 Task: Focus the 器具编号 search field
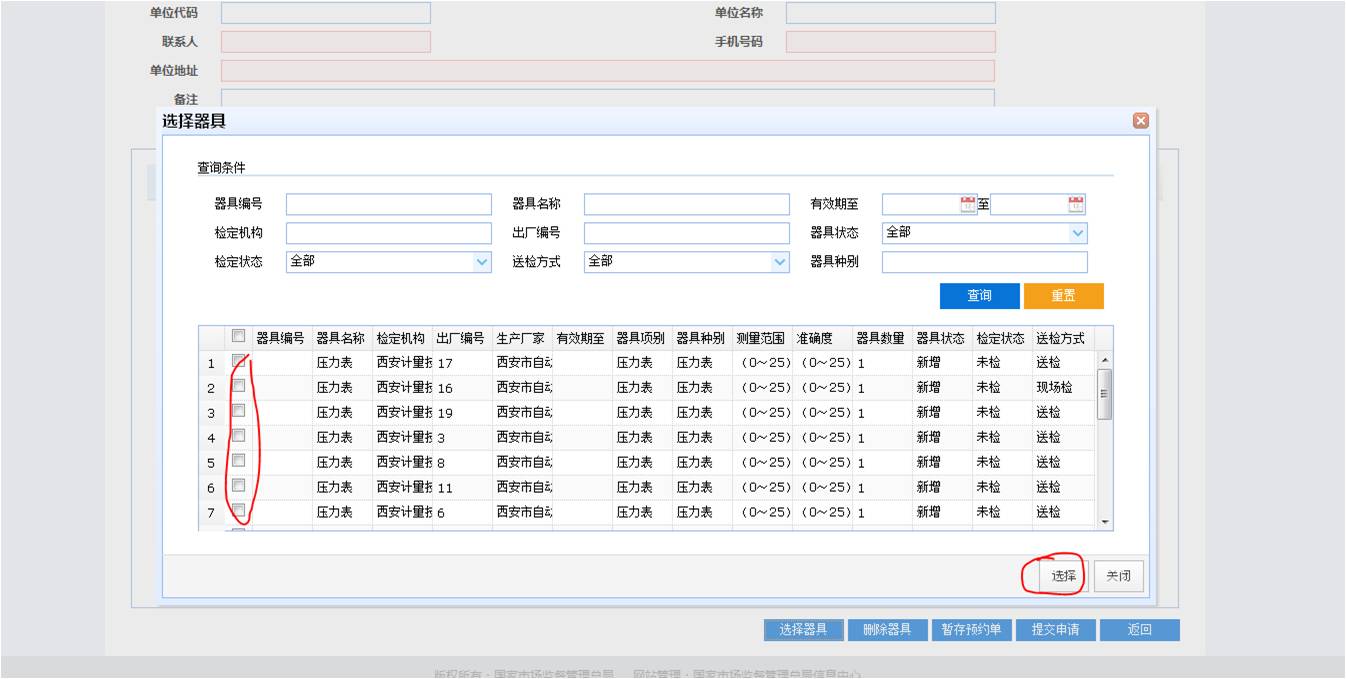pyautogui.click(x=389, y=204)
